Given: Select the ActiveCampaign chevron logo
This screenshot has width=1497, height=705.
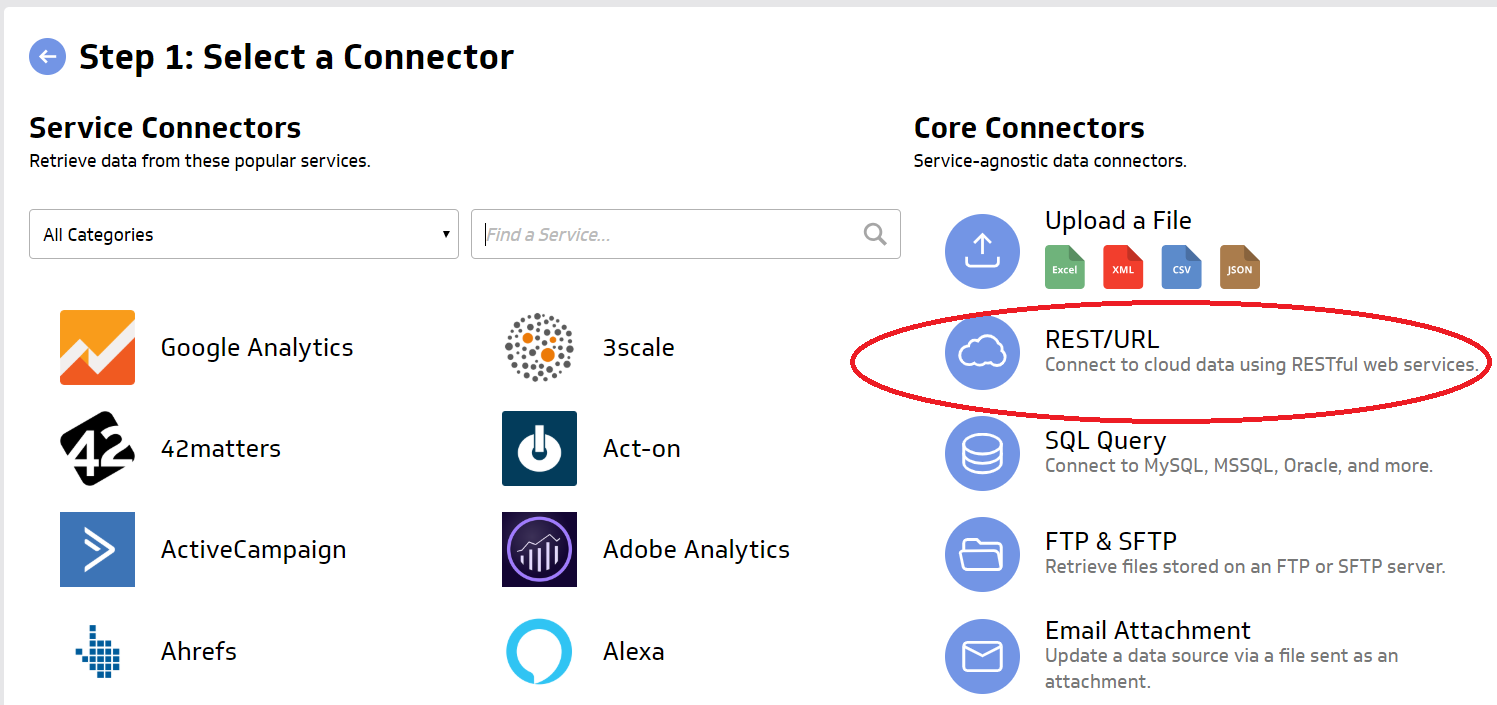Looking at the screenshot, I should pos(97,549).
